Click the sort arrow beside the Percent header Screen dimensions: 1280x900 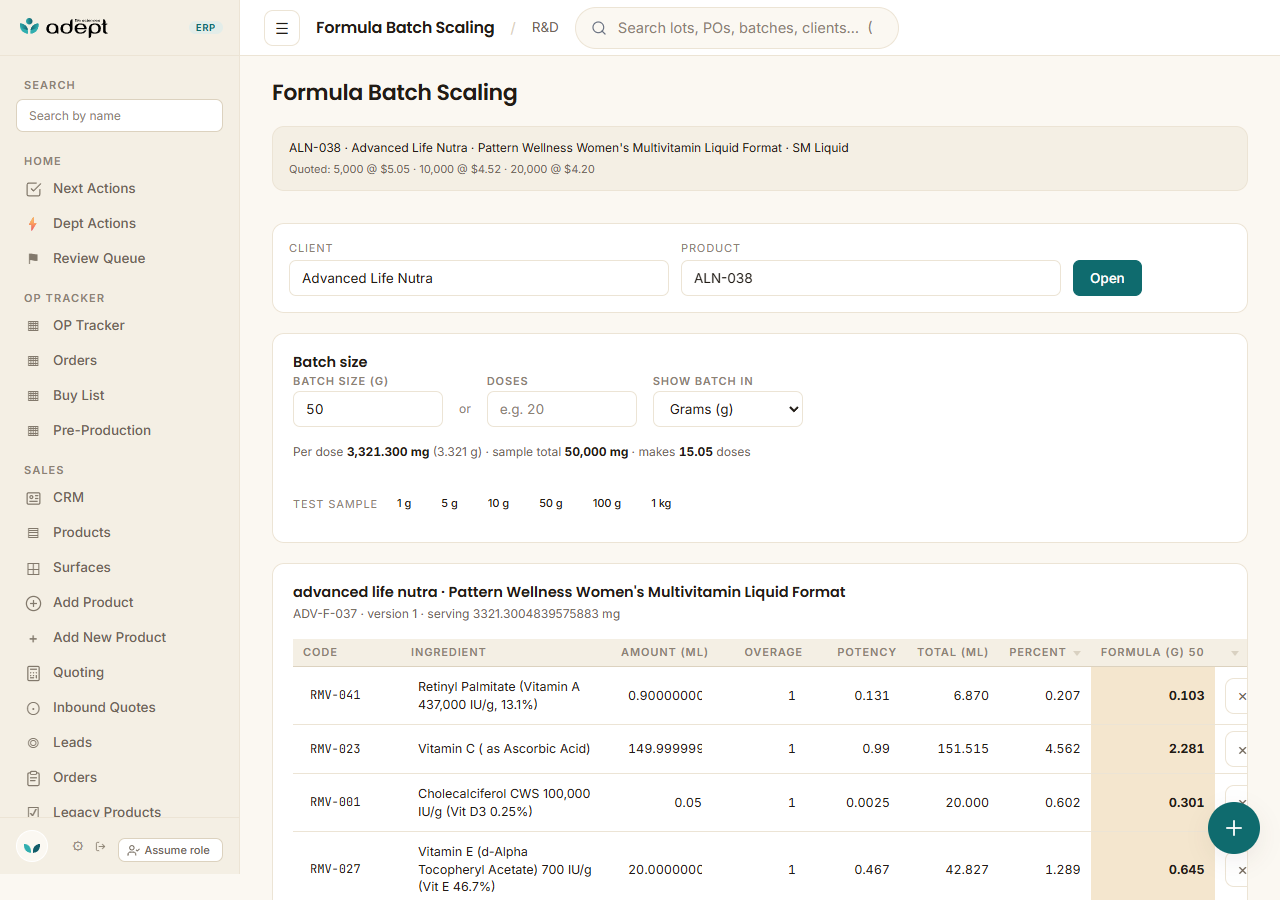point(1077,653)
